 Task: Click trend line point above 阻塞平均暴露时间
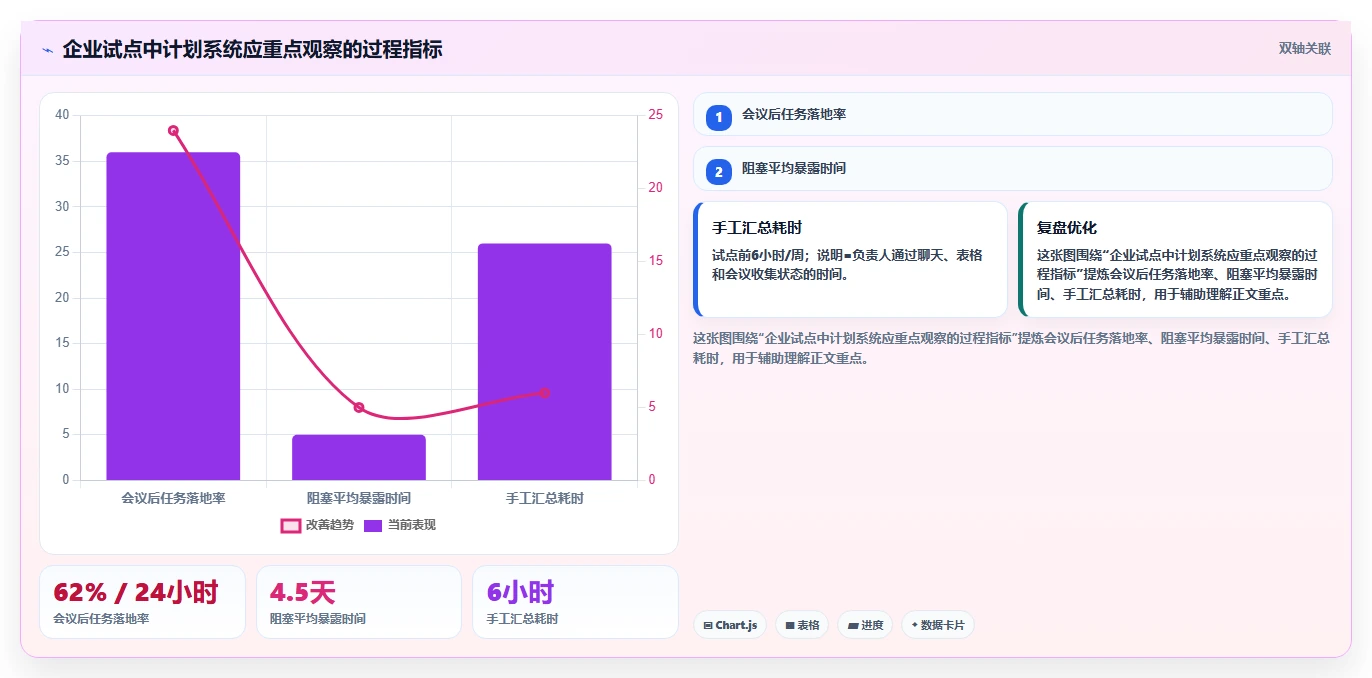(359, 407)
